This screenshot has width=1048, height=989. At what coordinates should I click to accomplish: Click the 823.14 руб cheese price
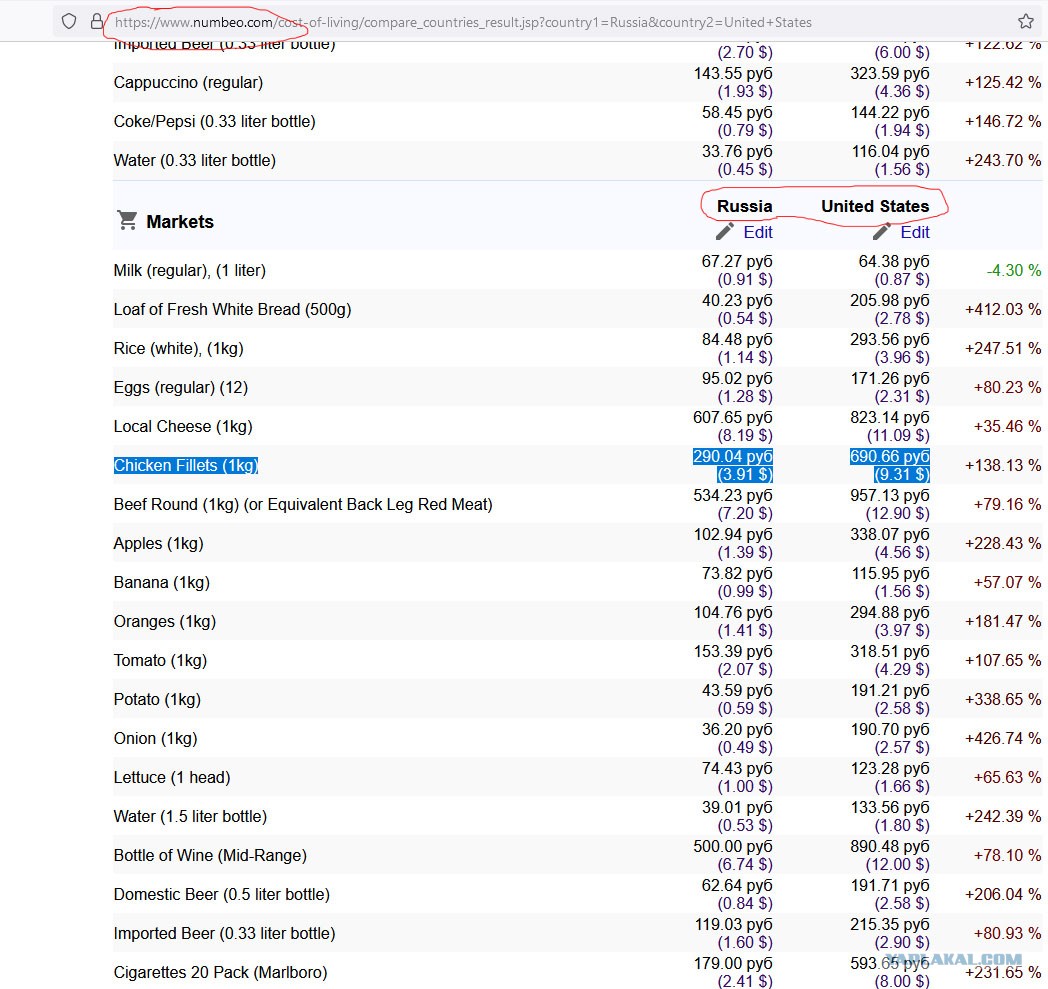pyautogui.click(x=890, y=417)
